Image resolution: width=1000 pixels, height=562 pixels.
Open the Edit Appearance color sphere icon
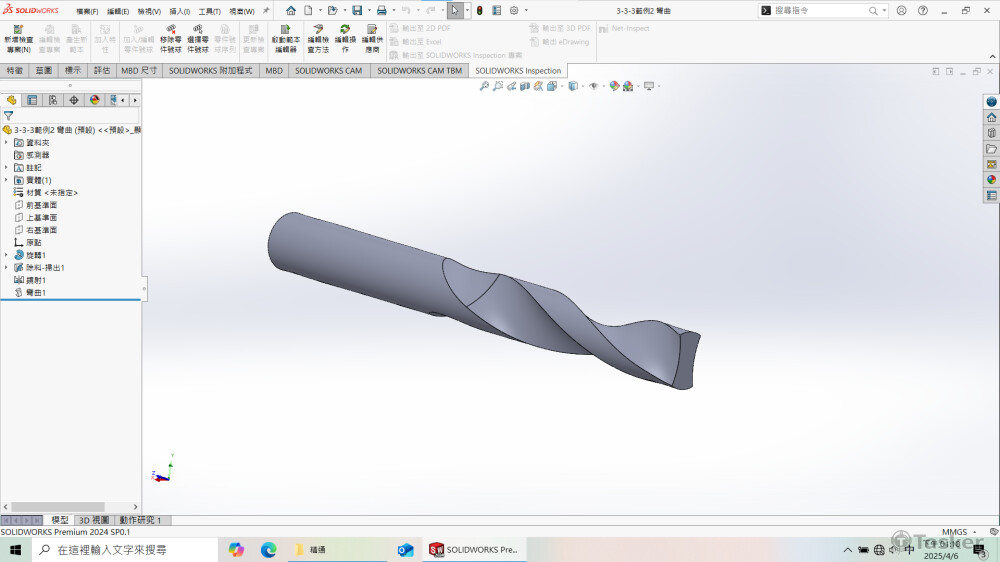coord(614,86)
